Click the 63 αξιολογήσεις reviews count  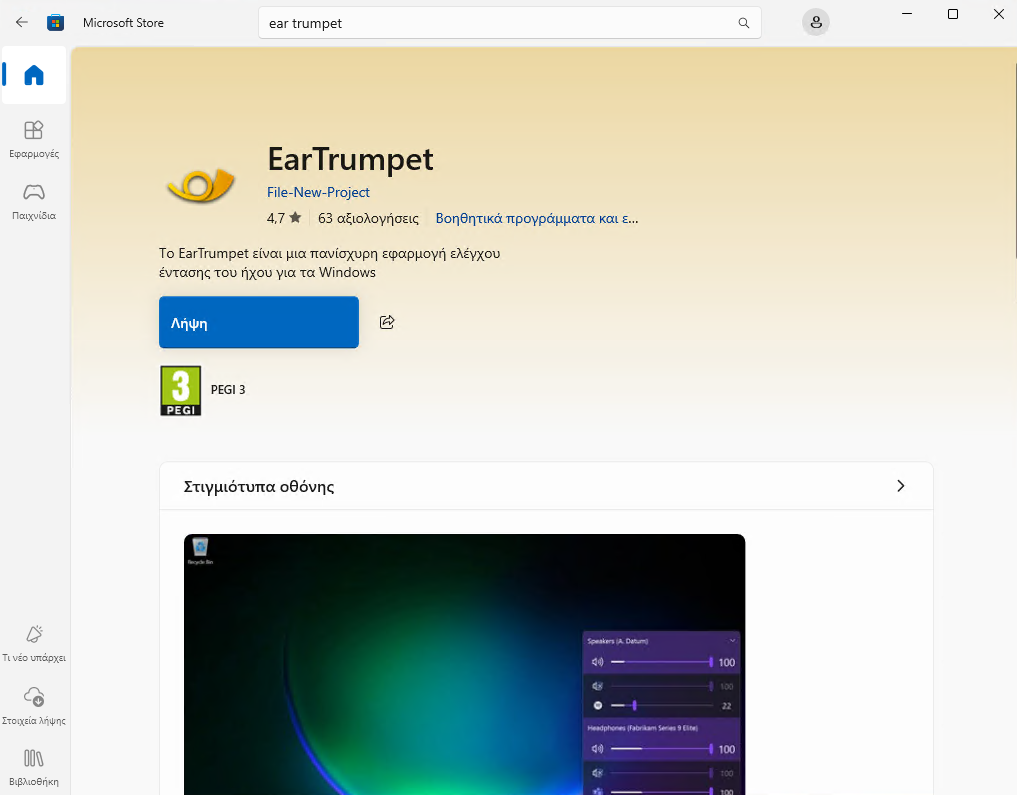click(x=368, y=218)
